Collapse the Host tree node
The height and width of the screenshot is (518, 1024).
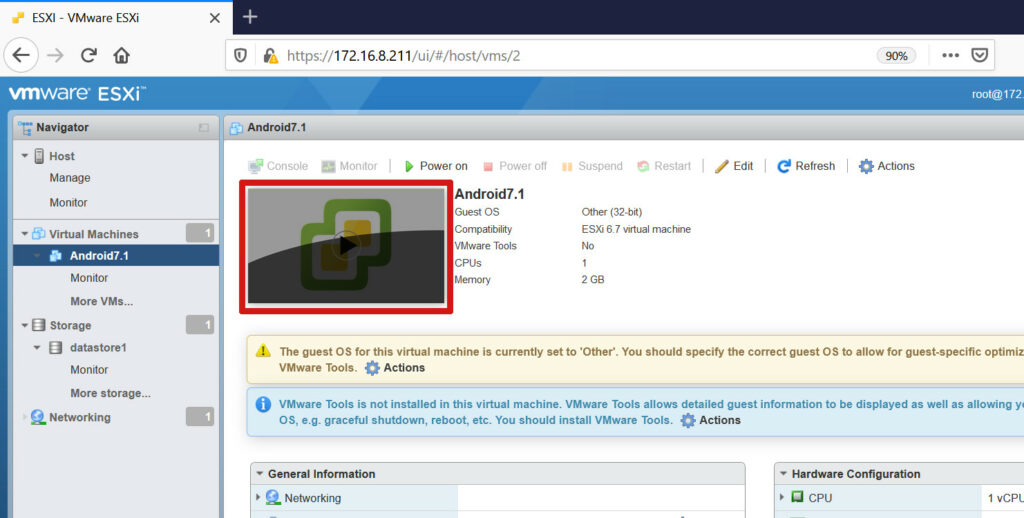pyautogui.click(x=25, y=156)
